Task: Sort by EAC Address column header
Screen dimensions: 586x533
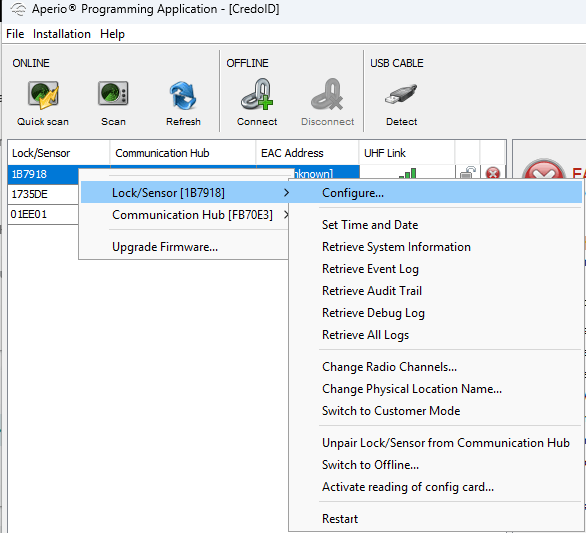Action: point(307,153)
